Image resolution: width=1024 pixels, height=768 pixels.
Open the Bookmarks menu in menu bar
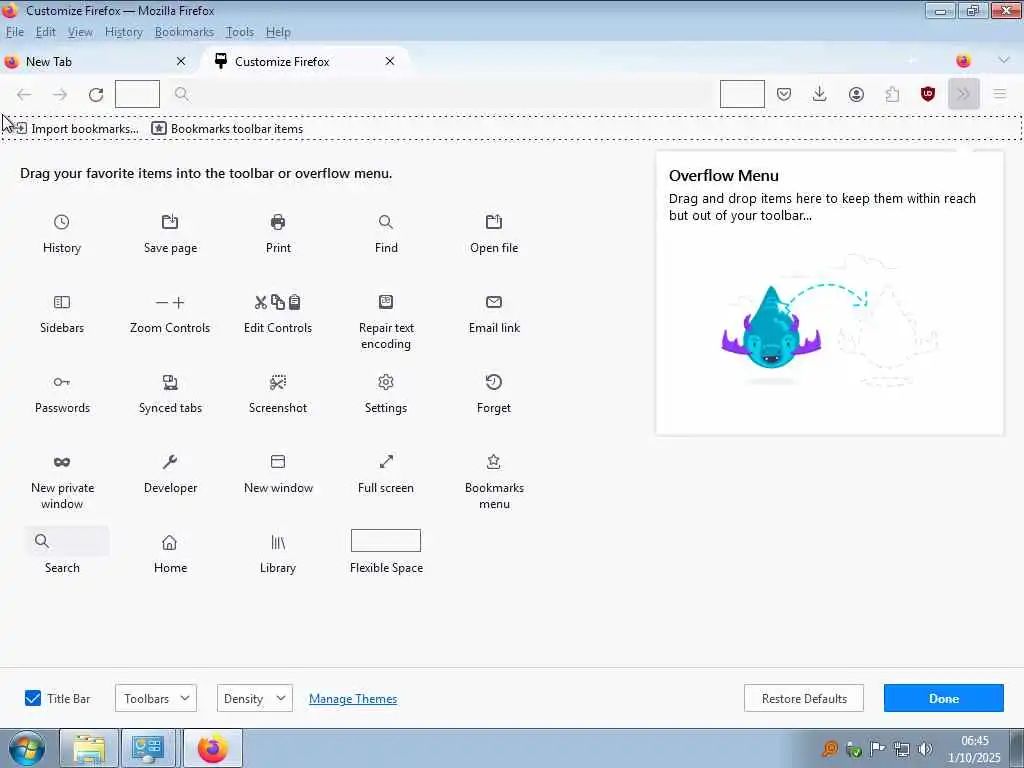[184, 32]
